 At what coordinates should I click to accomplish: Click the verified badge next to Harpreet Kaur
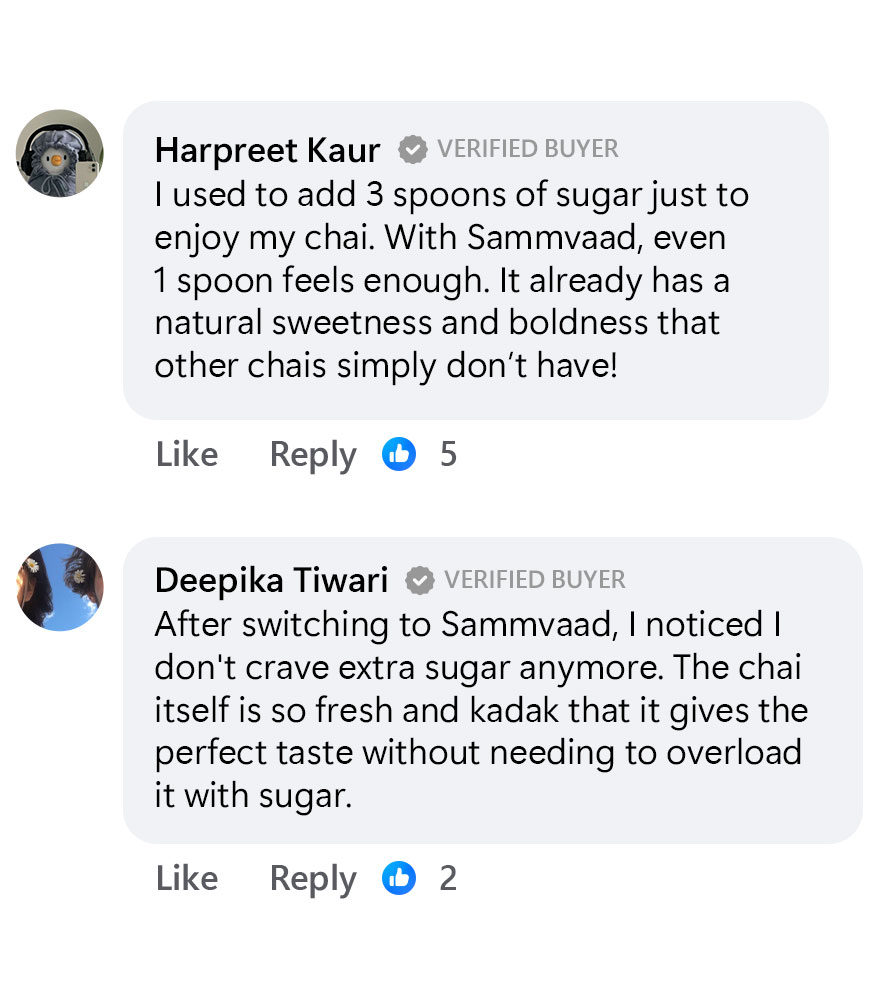[x=413, y=150]
